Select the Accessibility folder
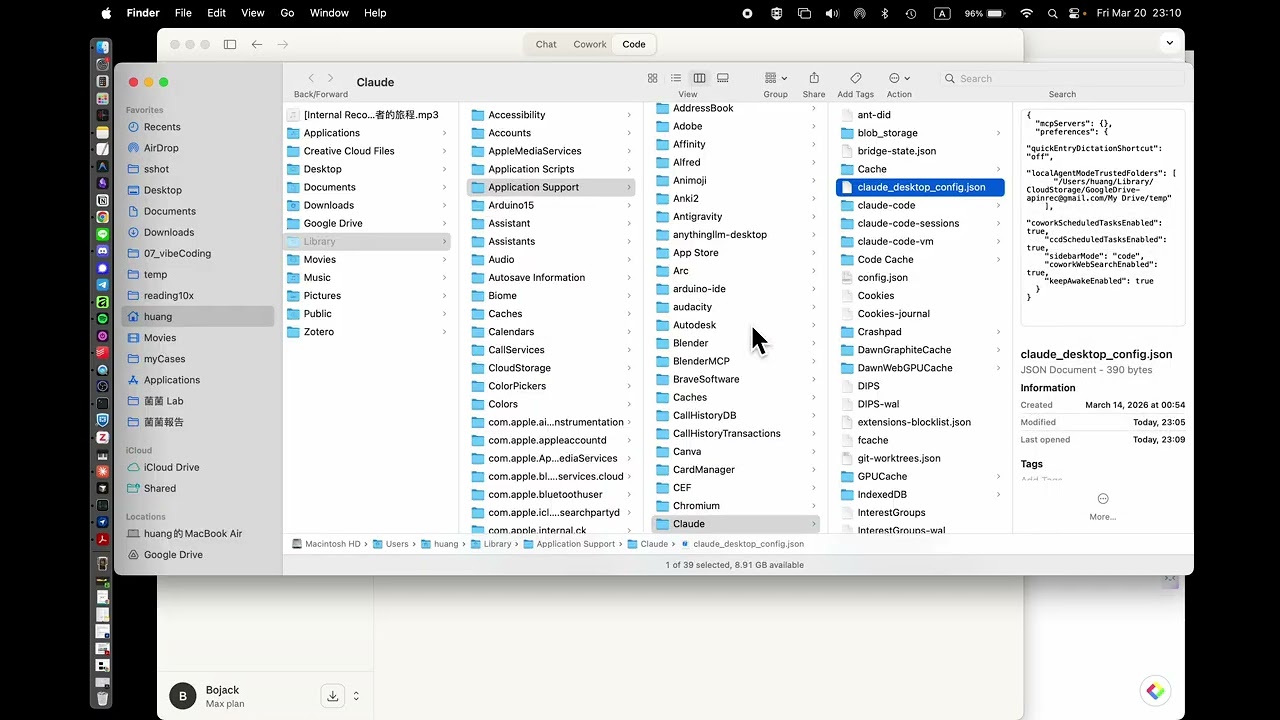This screenshot has height=720, width=1280. [516, 115]
